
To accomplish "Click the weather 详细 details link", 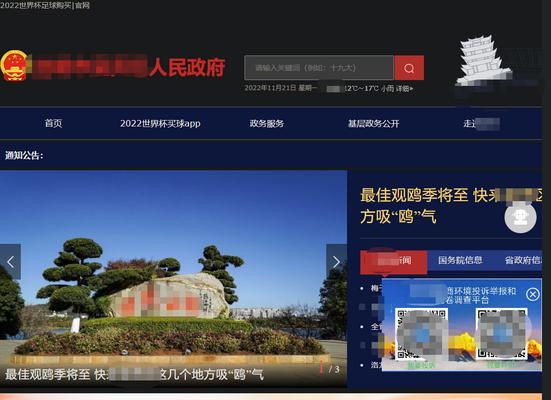I will pos(404,88).
